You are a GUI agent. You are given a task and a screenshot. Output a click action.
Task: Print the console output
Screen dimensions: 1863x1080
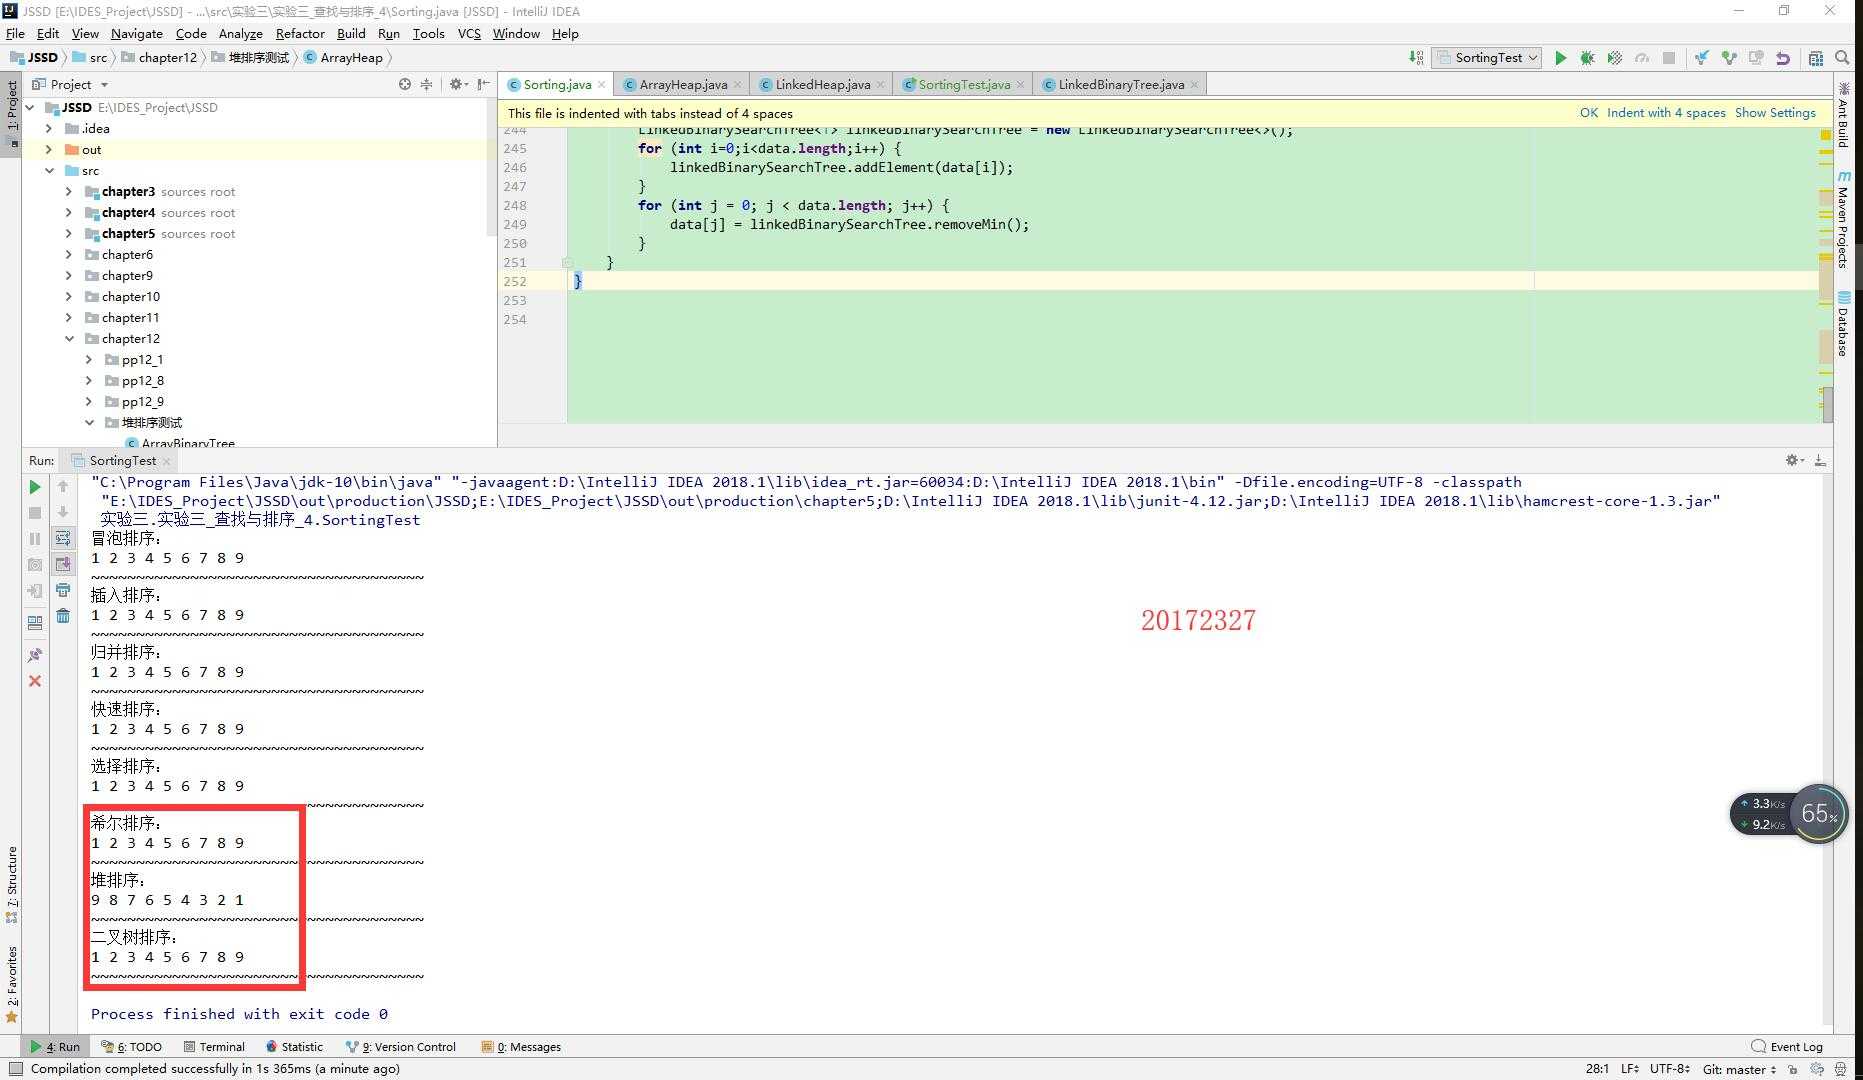63,590
